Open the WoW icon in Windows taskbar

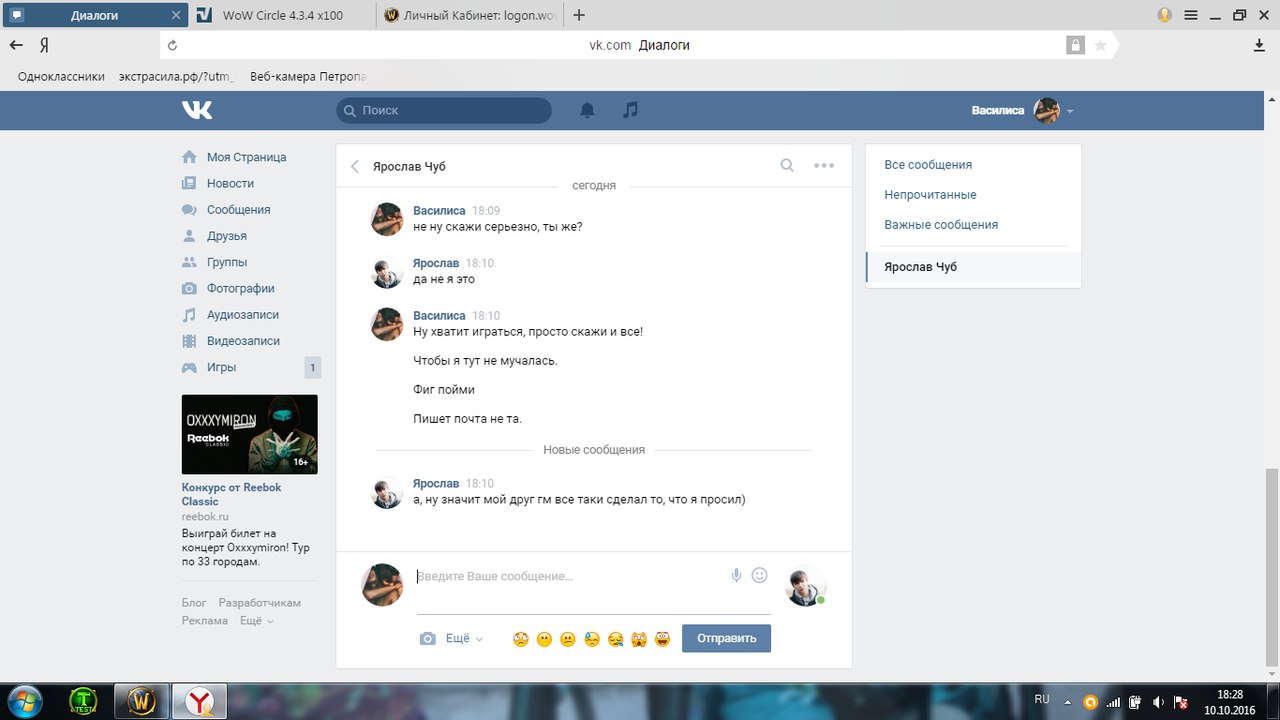click(x=141, y=701)
